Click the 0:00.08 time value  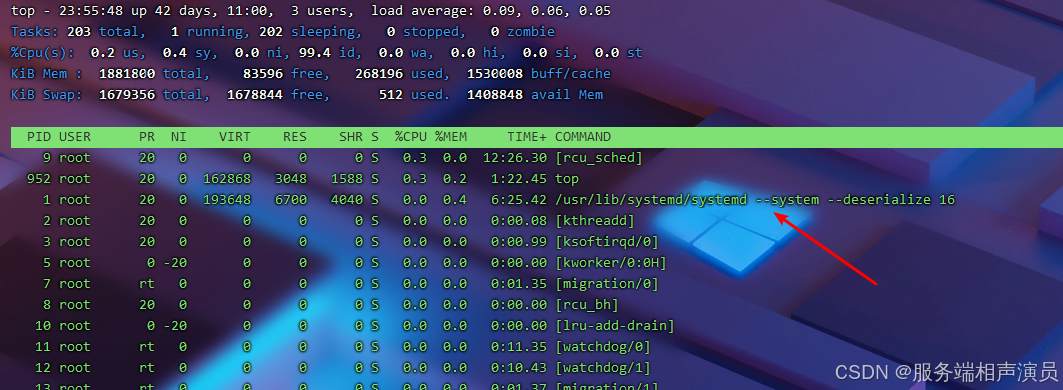click(519, 221)
